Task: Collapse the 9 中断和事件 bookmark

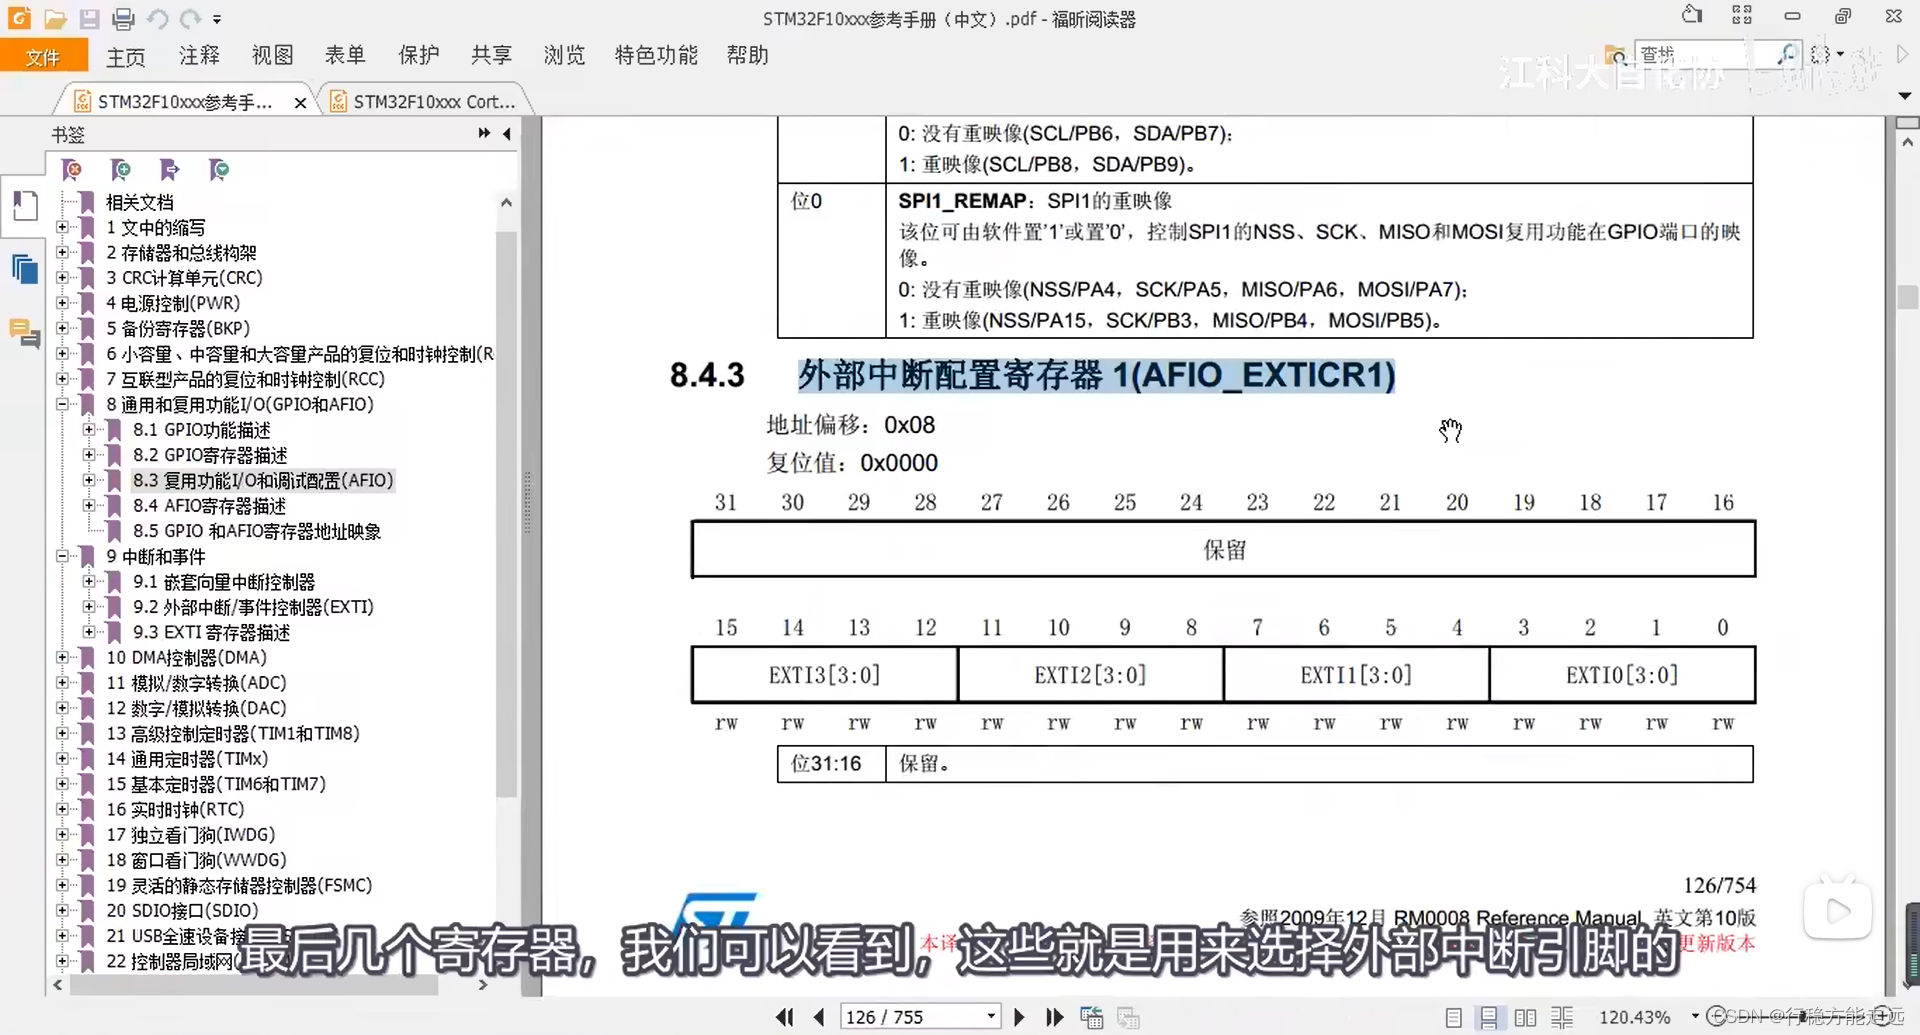Action: [x=62, y=556]
